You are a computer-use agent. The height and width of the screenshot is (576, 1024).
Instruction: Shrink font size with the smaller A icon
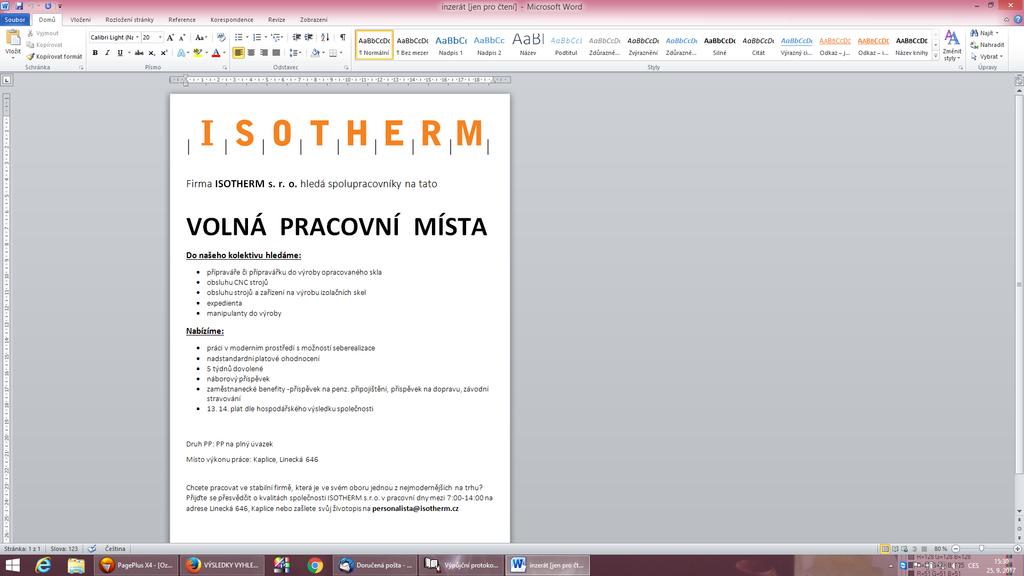pyautogui.click(x=182, y=38)
